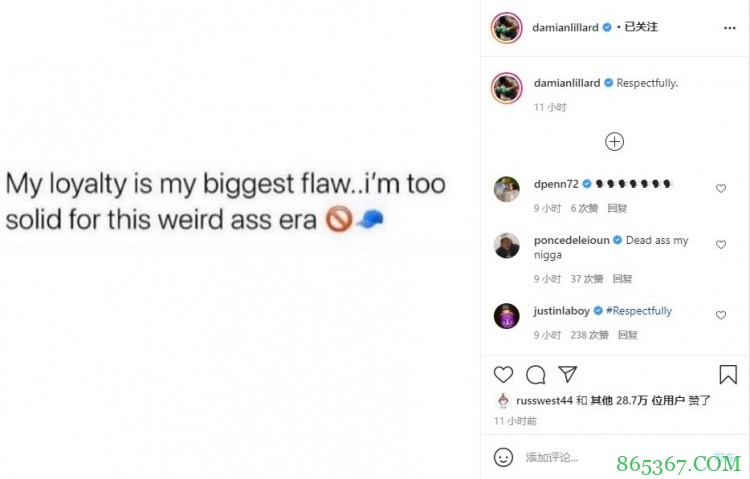750x479 pixels.
Task: Load more comments with plus circle
Action: pos(615,142)
